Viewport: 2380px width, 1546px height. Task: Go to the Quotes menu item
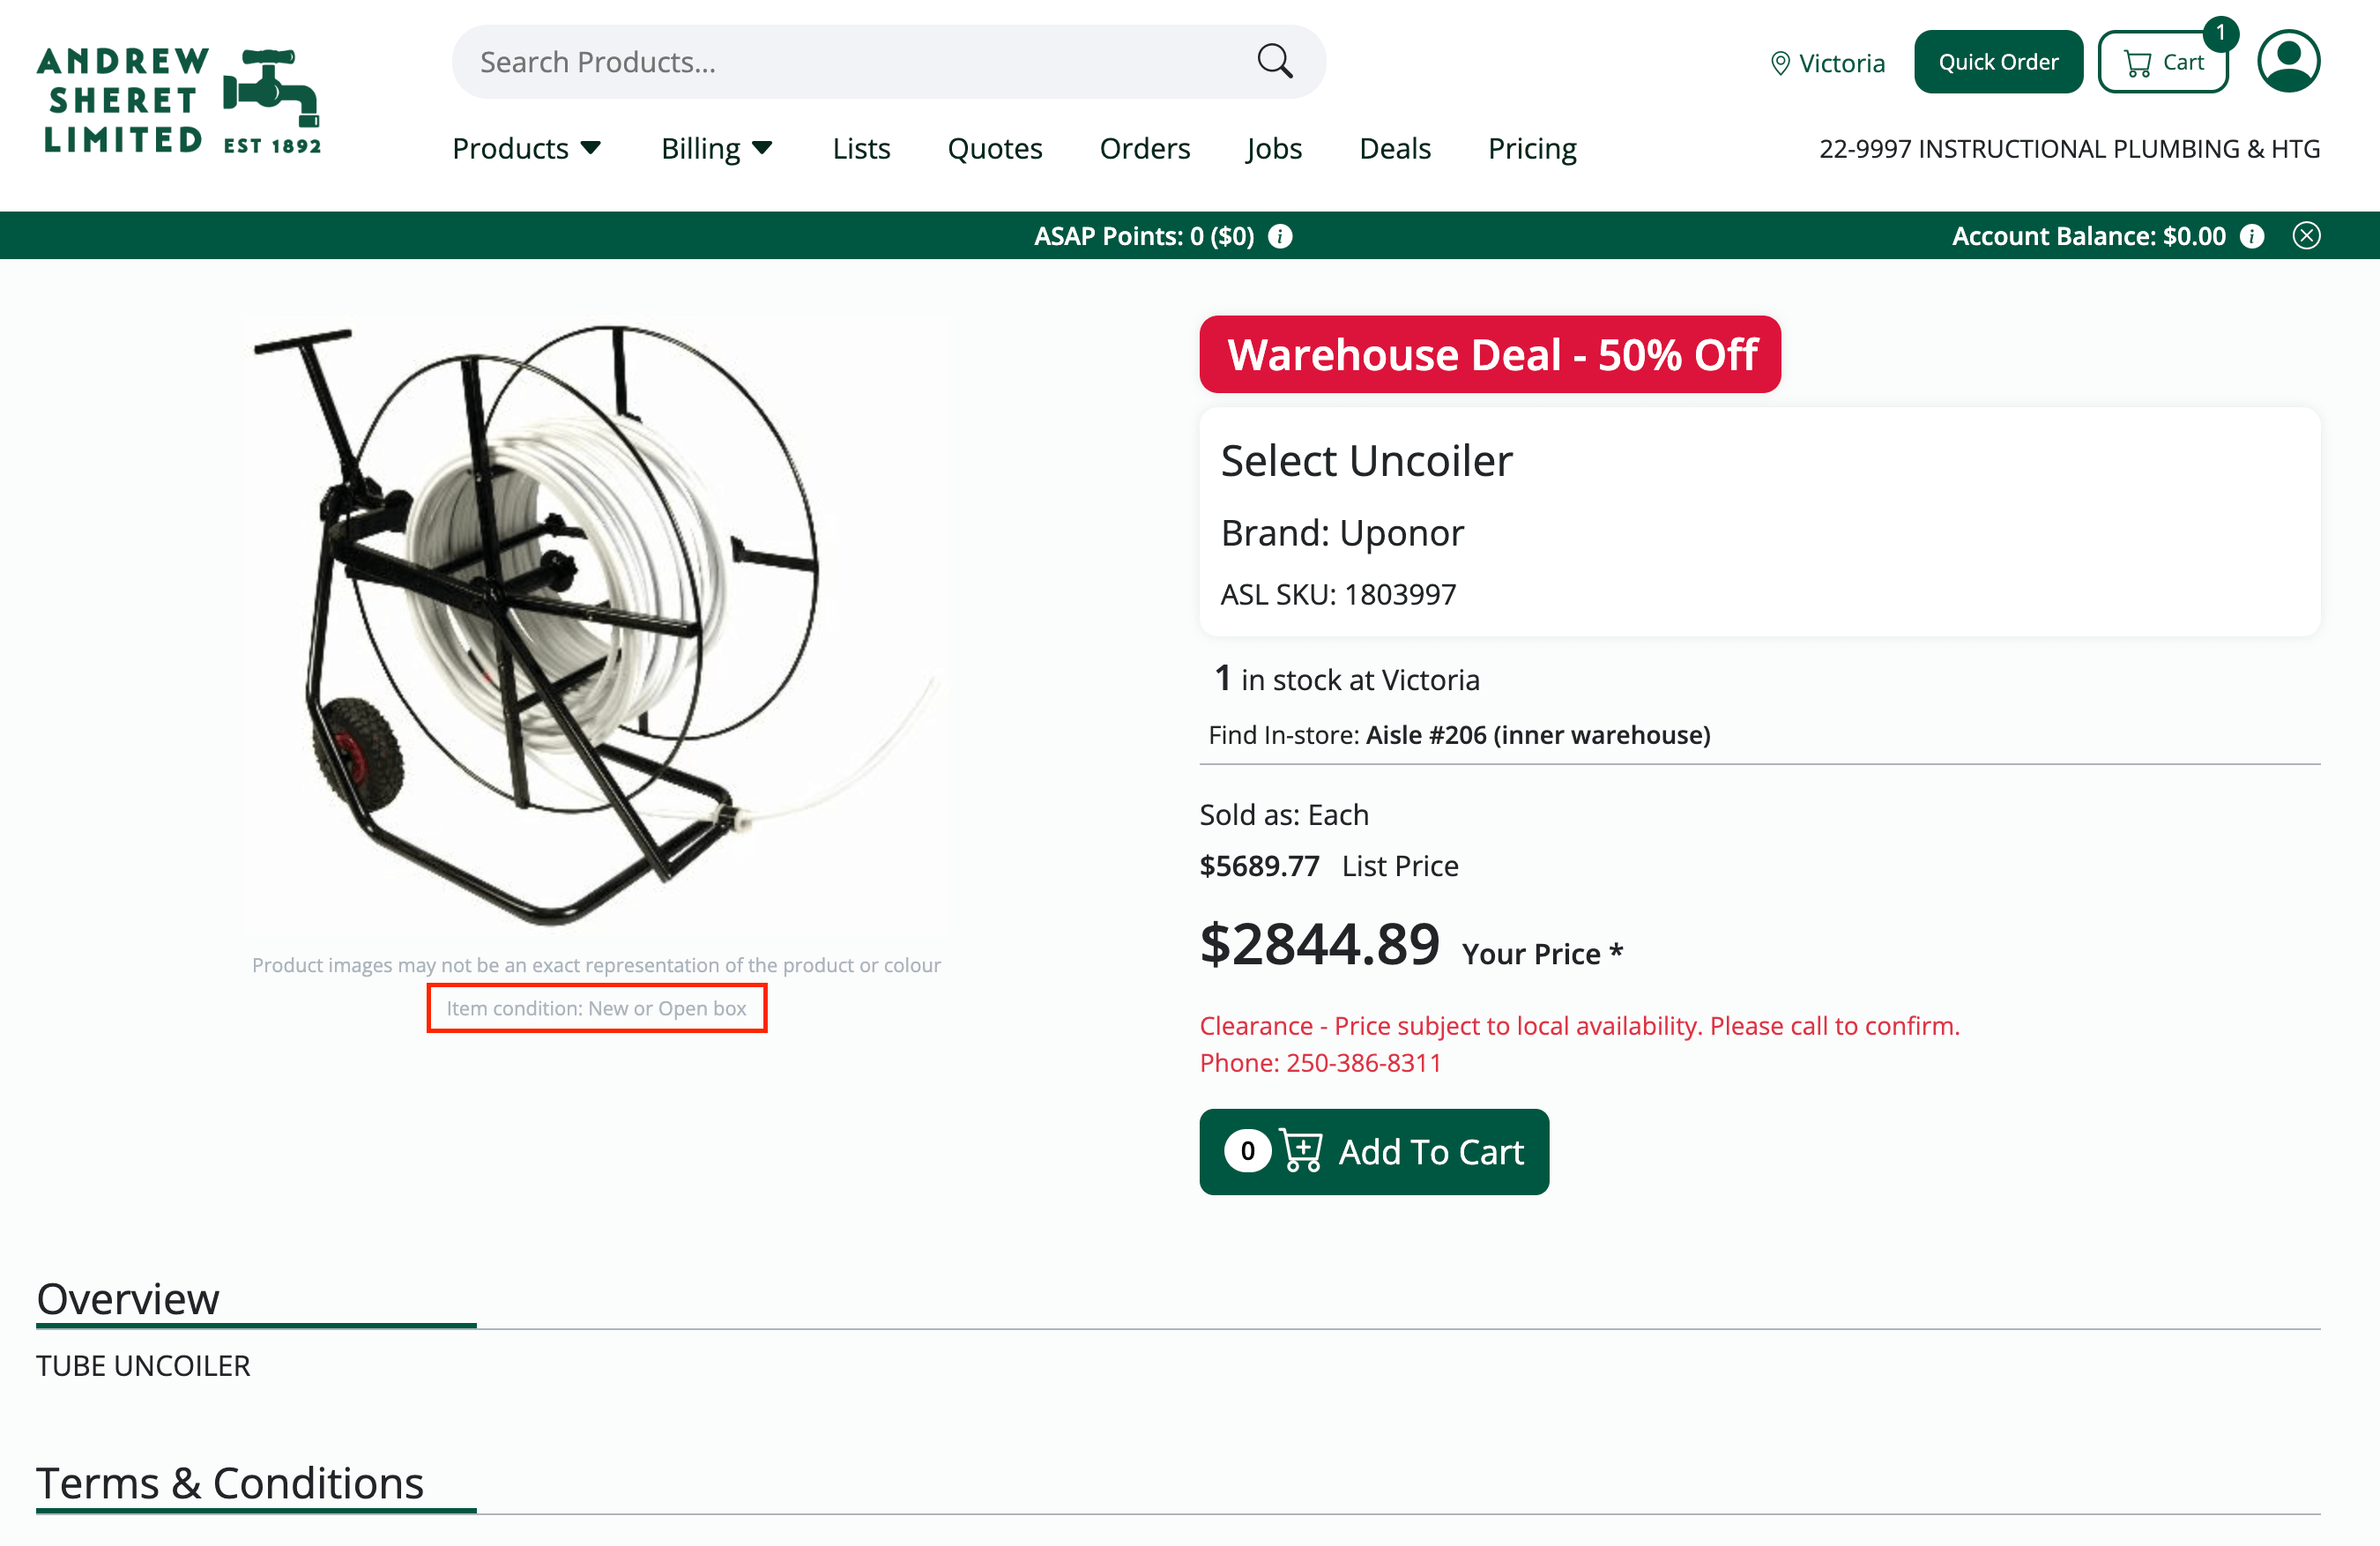click(994, 148)
